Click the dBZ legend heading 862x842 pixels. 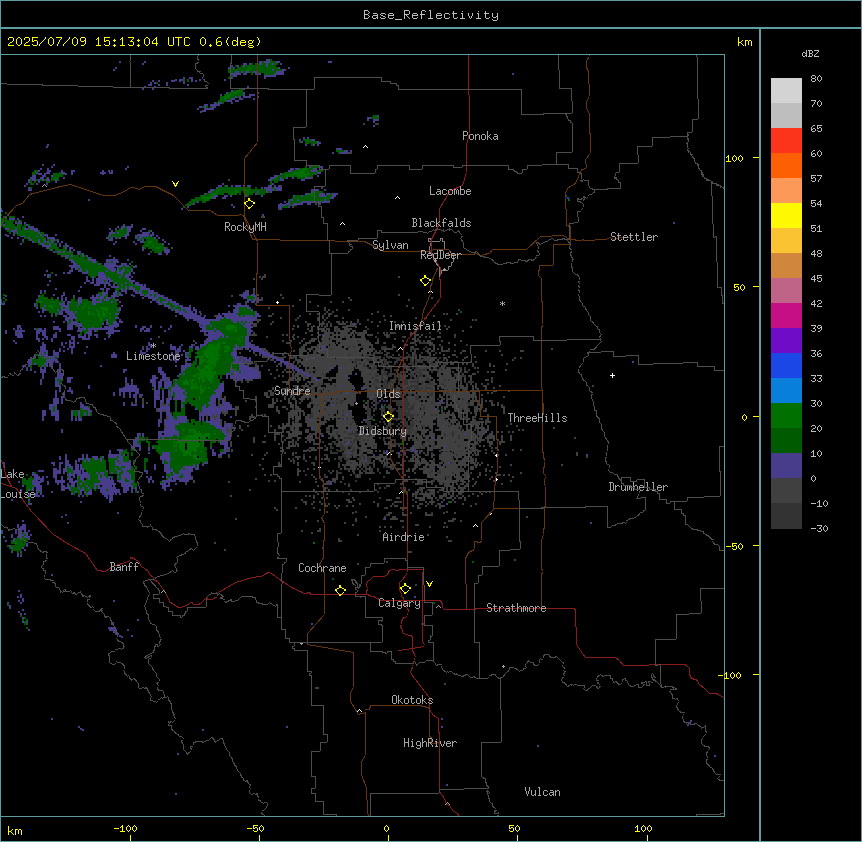coord(810,53)
